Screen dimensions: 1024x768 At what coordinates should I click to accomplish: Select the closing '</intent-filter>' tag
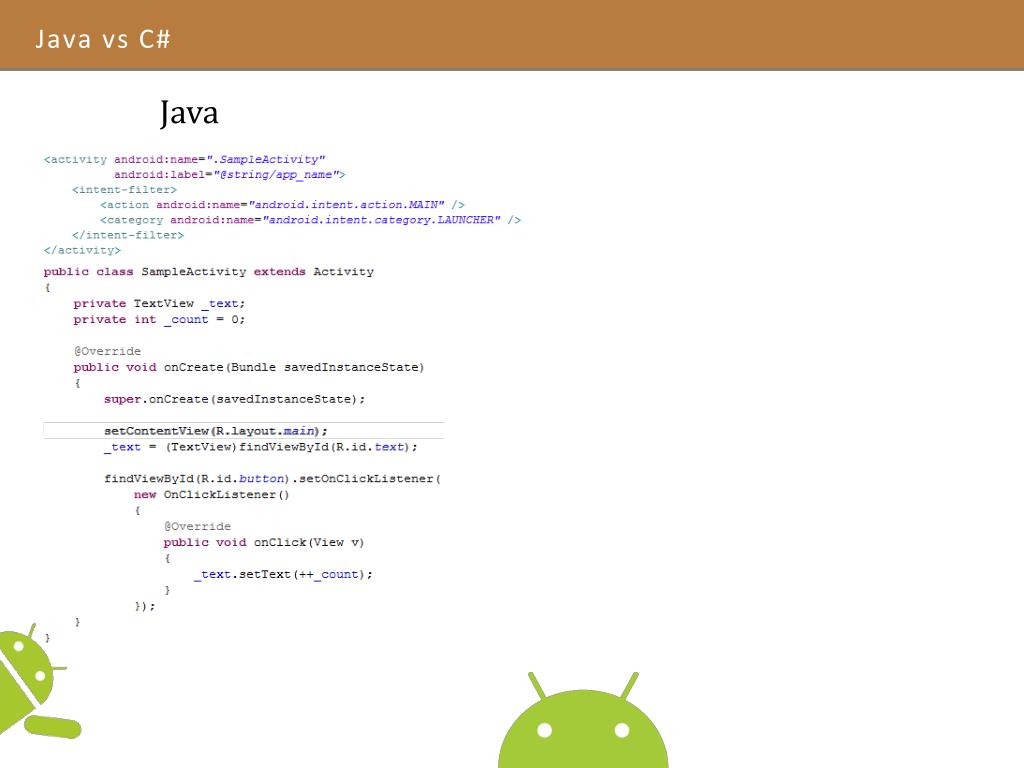[128, 235]
